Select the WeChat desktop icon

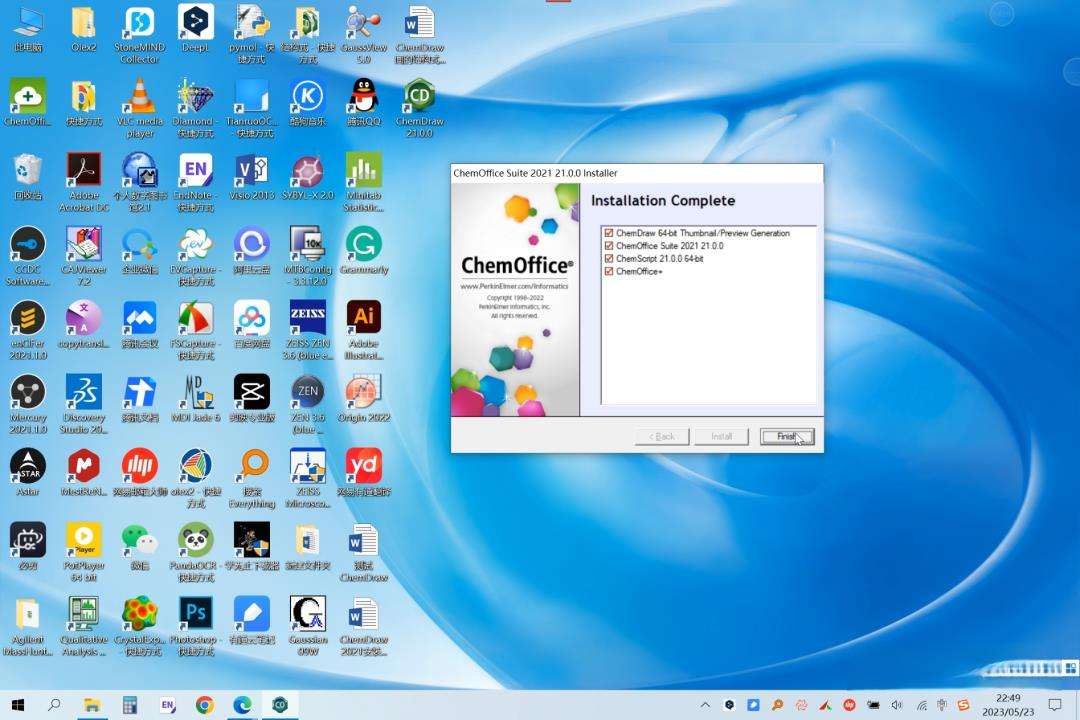[140, 546]
